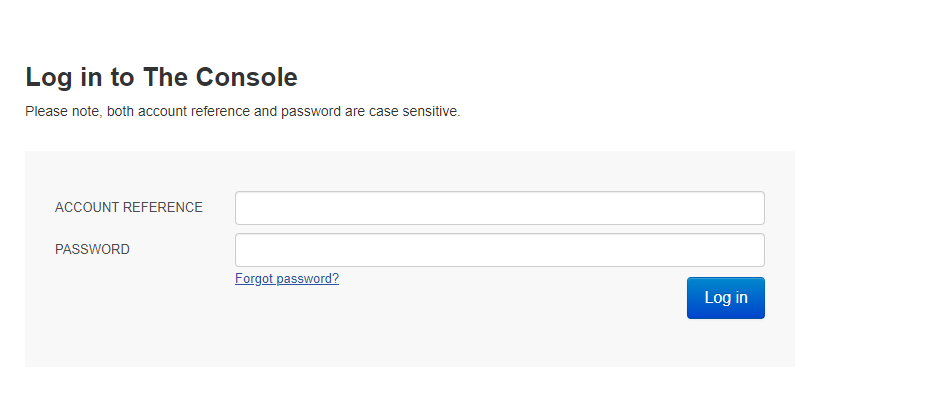Click Forgot password? under the password field
Screen dimensions: 929x413
tap(287, 279)
